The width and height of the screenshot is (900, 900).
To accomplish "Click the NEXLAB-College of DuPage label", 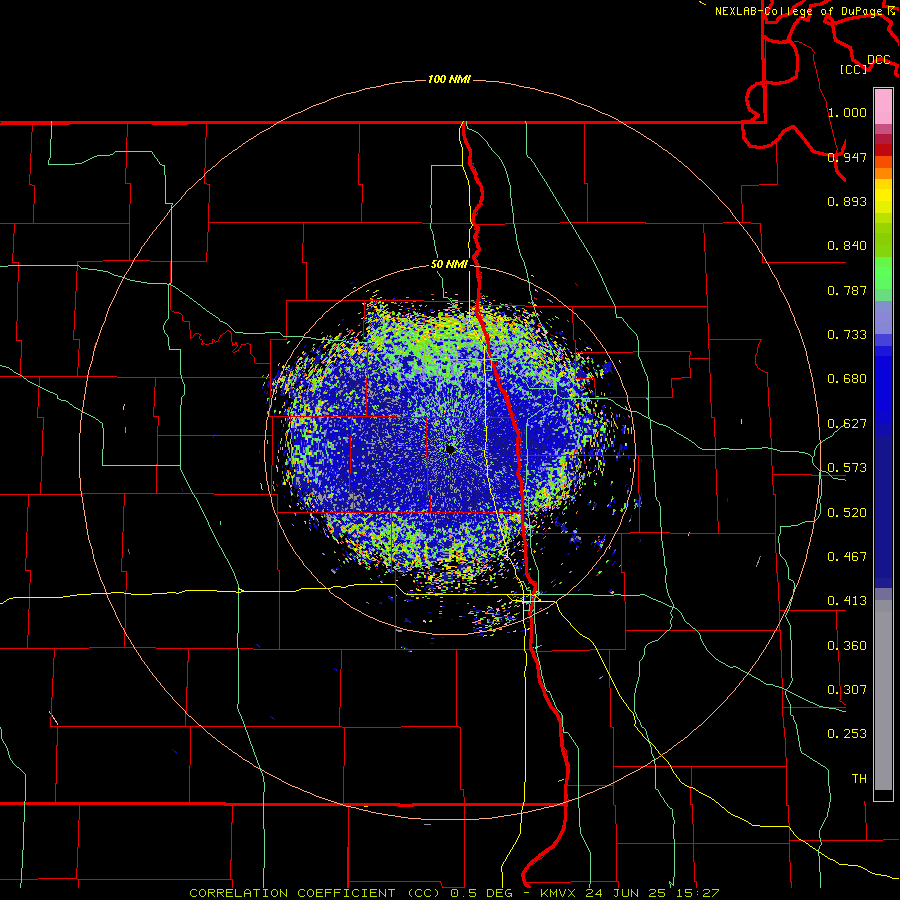I will click(x=801, y=11).
